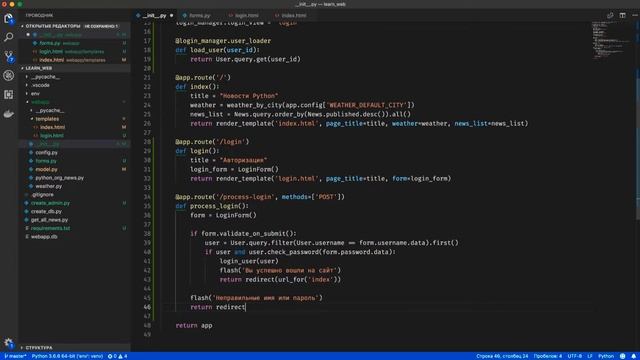This screenshot has width=640, height=360.
Task: Collapse the templates folder
Action: tap(47, 119)
